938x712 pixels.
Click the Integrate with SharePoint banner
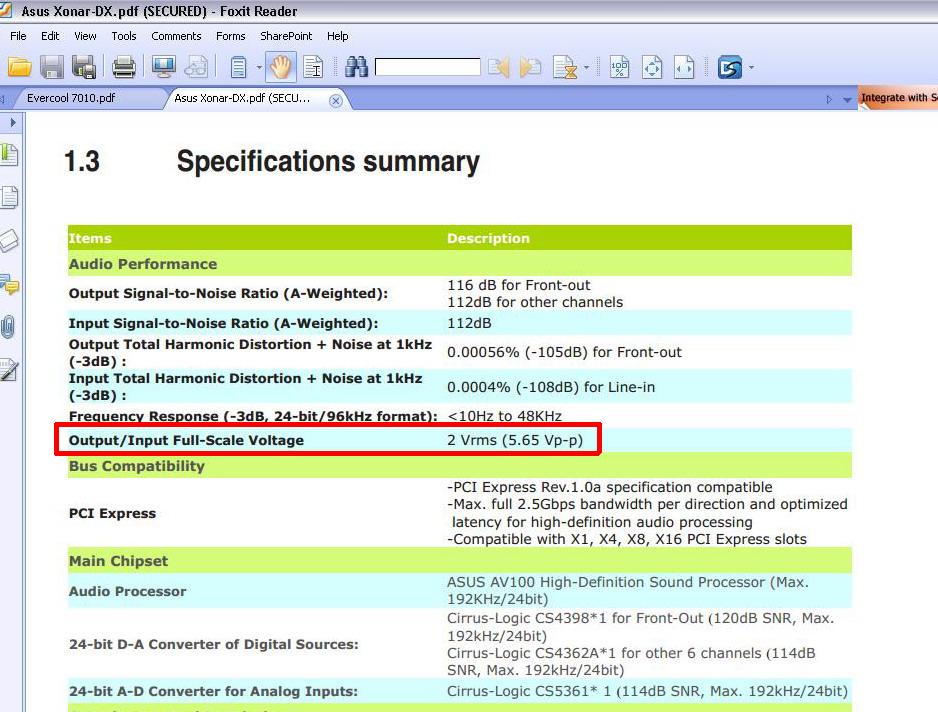pos(898,98)
